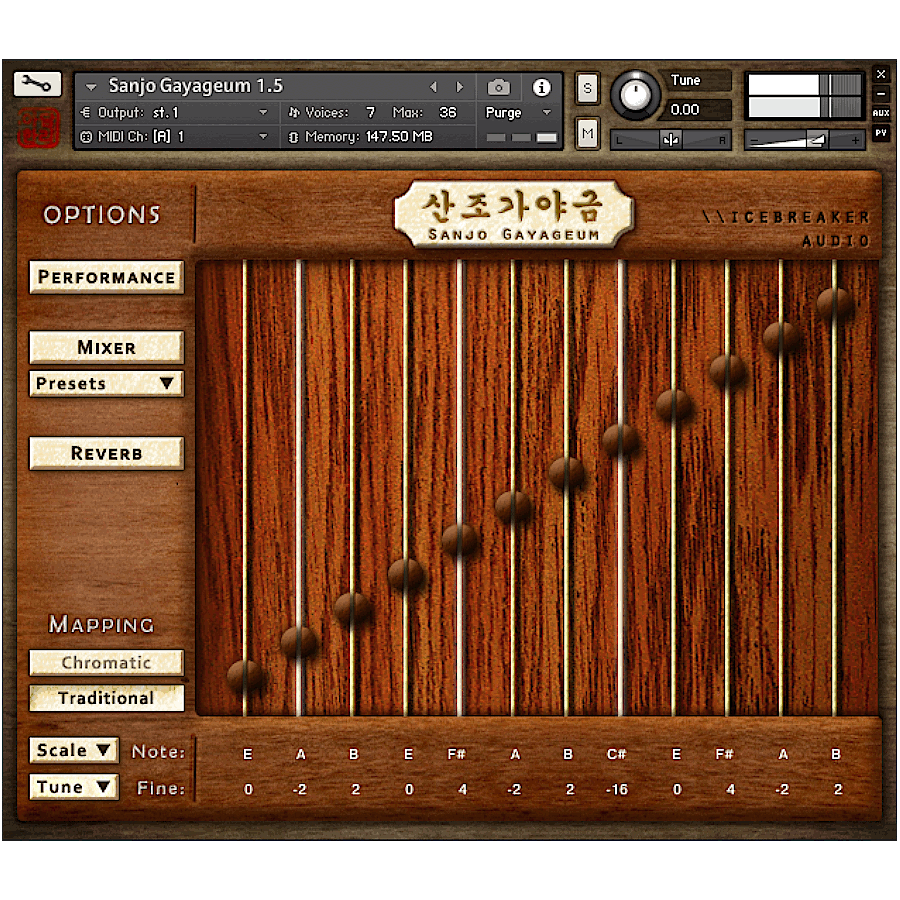
Task: Adjust the Tune knob
Action: point(637,94)
